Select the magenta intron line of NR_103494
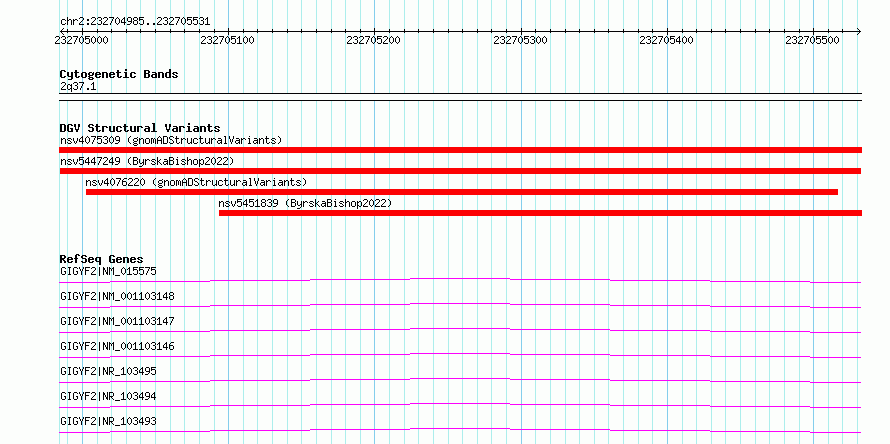 pyautogui.click(x=460, y=405)
